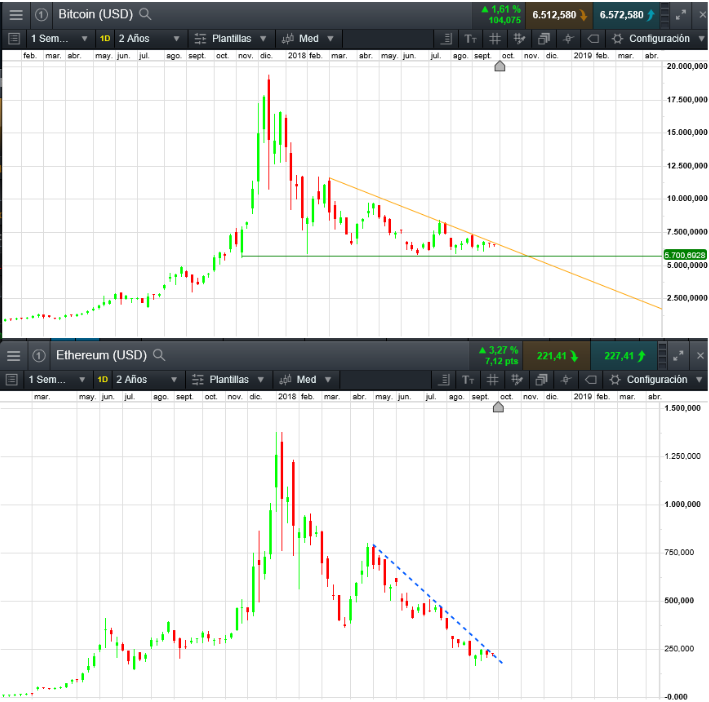Click the Ethereum chart grid-draw tool icon

(517, 380)
